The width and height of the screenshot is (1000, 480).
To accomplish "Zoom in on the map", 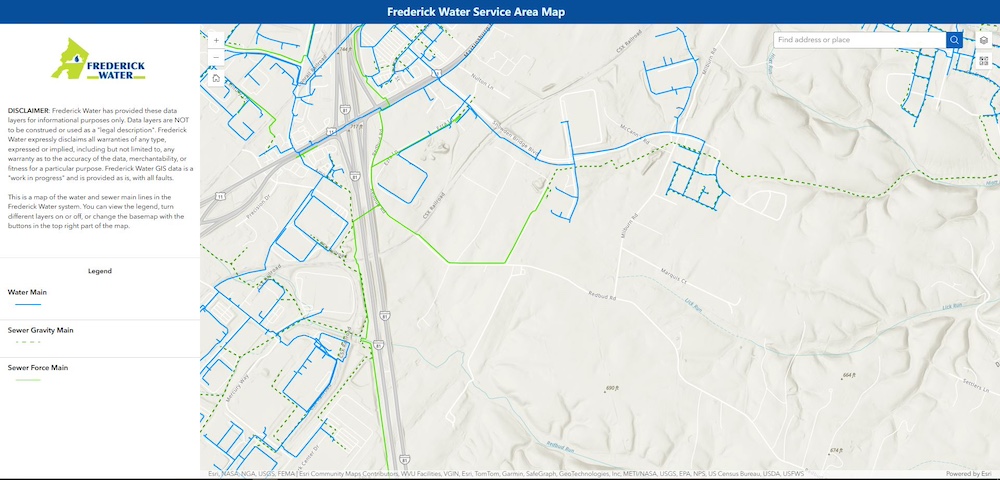I will coord(216,40).
